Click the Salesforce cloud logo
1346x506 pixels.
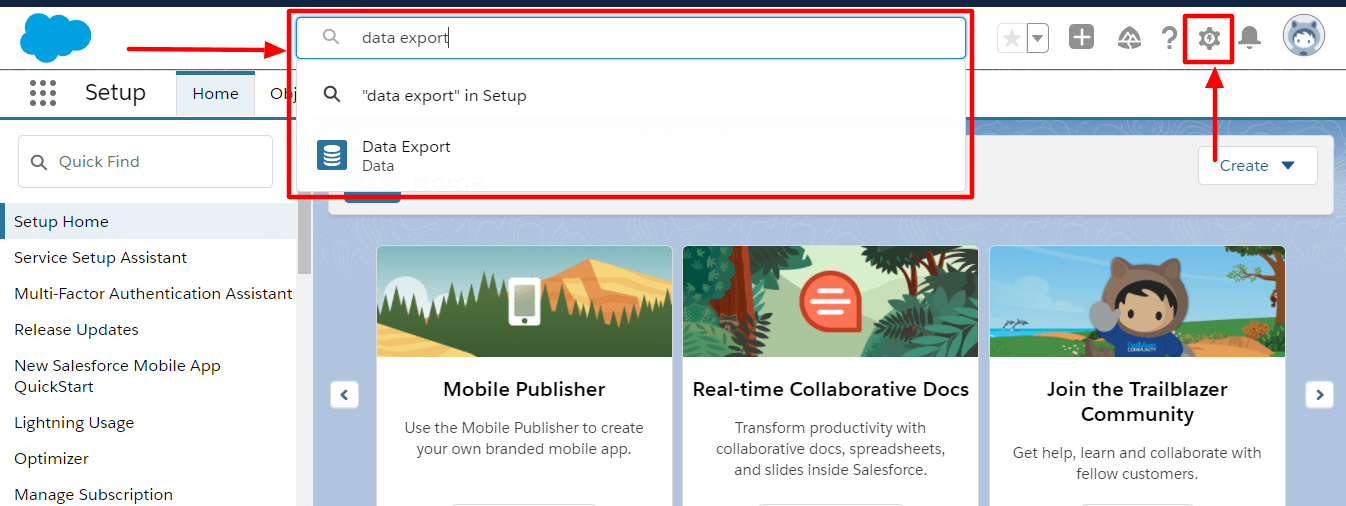click(x=55, y=38)
